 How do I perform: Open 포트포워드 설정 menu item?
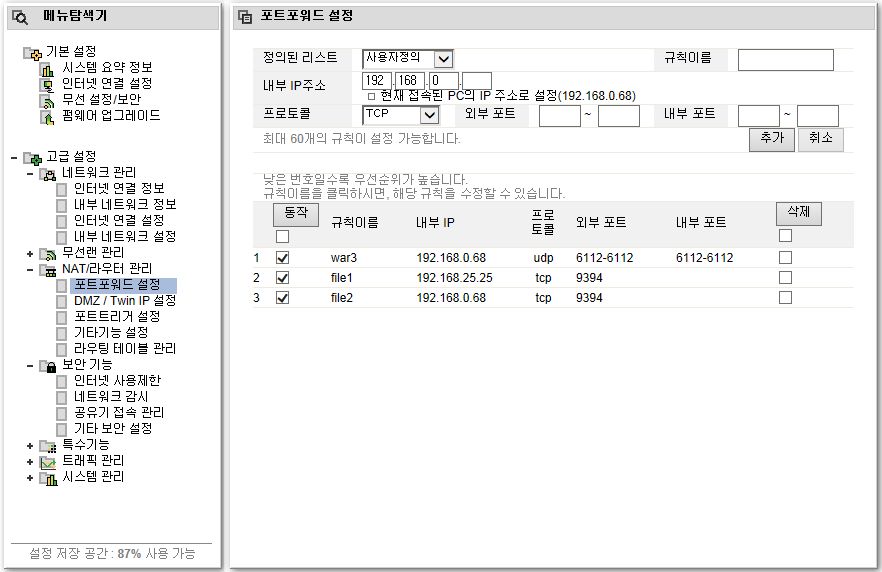point(118,285)
